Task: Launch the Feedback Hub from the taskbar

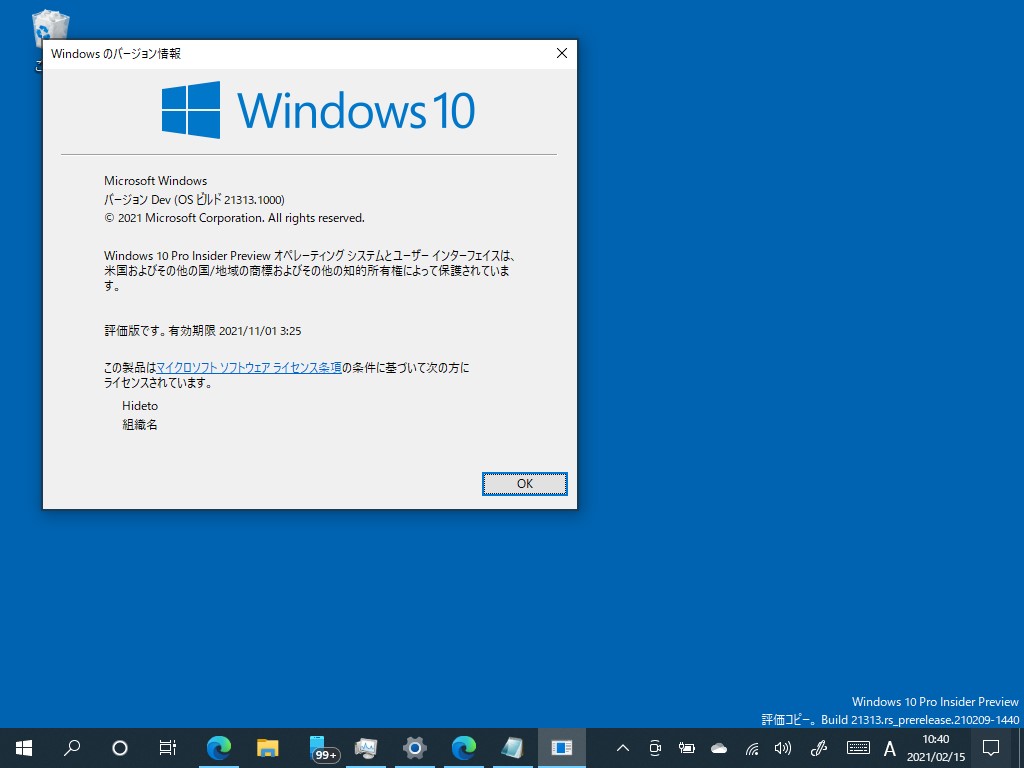Action: point(365,747)
